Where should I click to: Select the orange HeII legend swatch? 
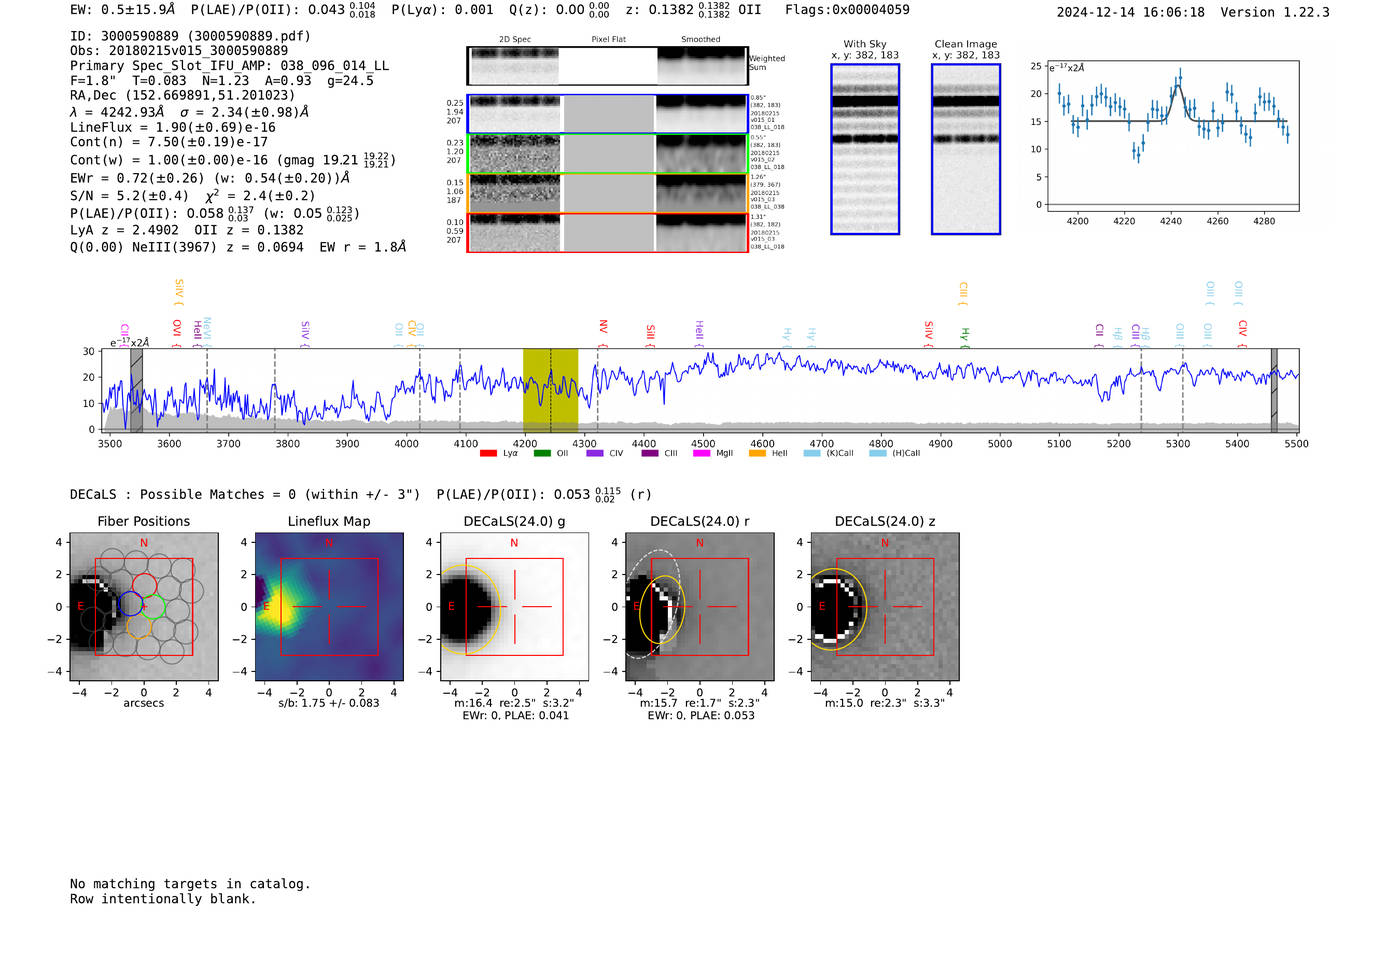[757, 453]
